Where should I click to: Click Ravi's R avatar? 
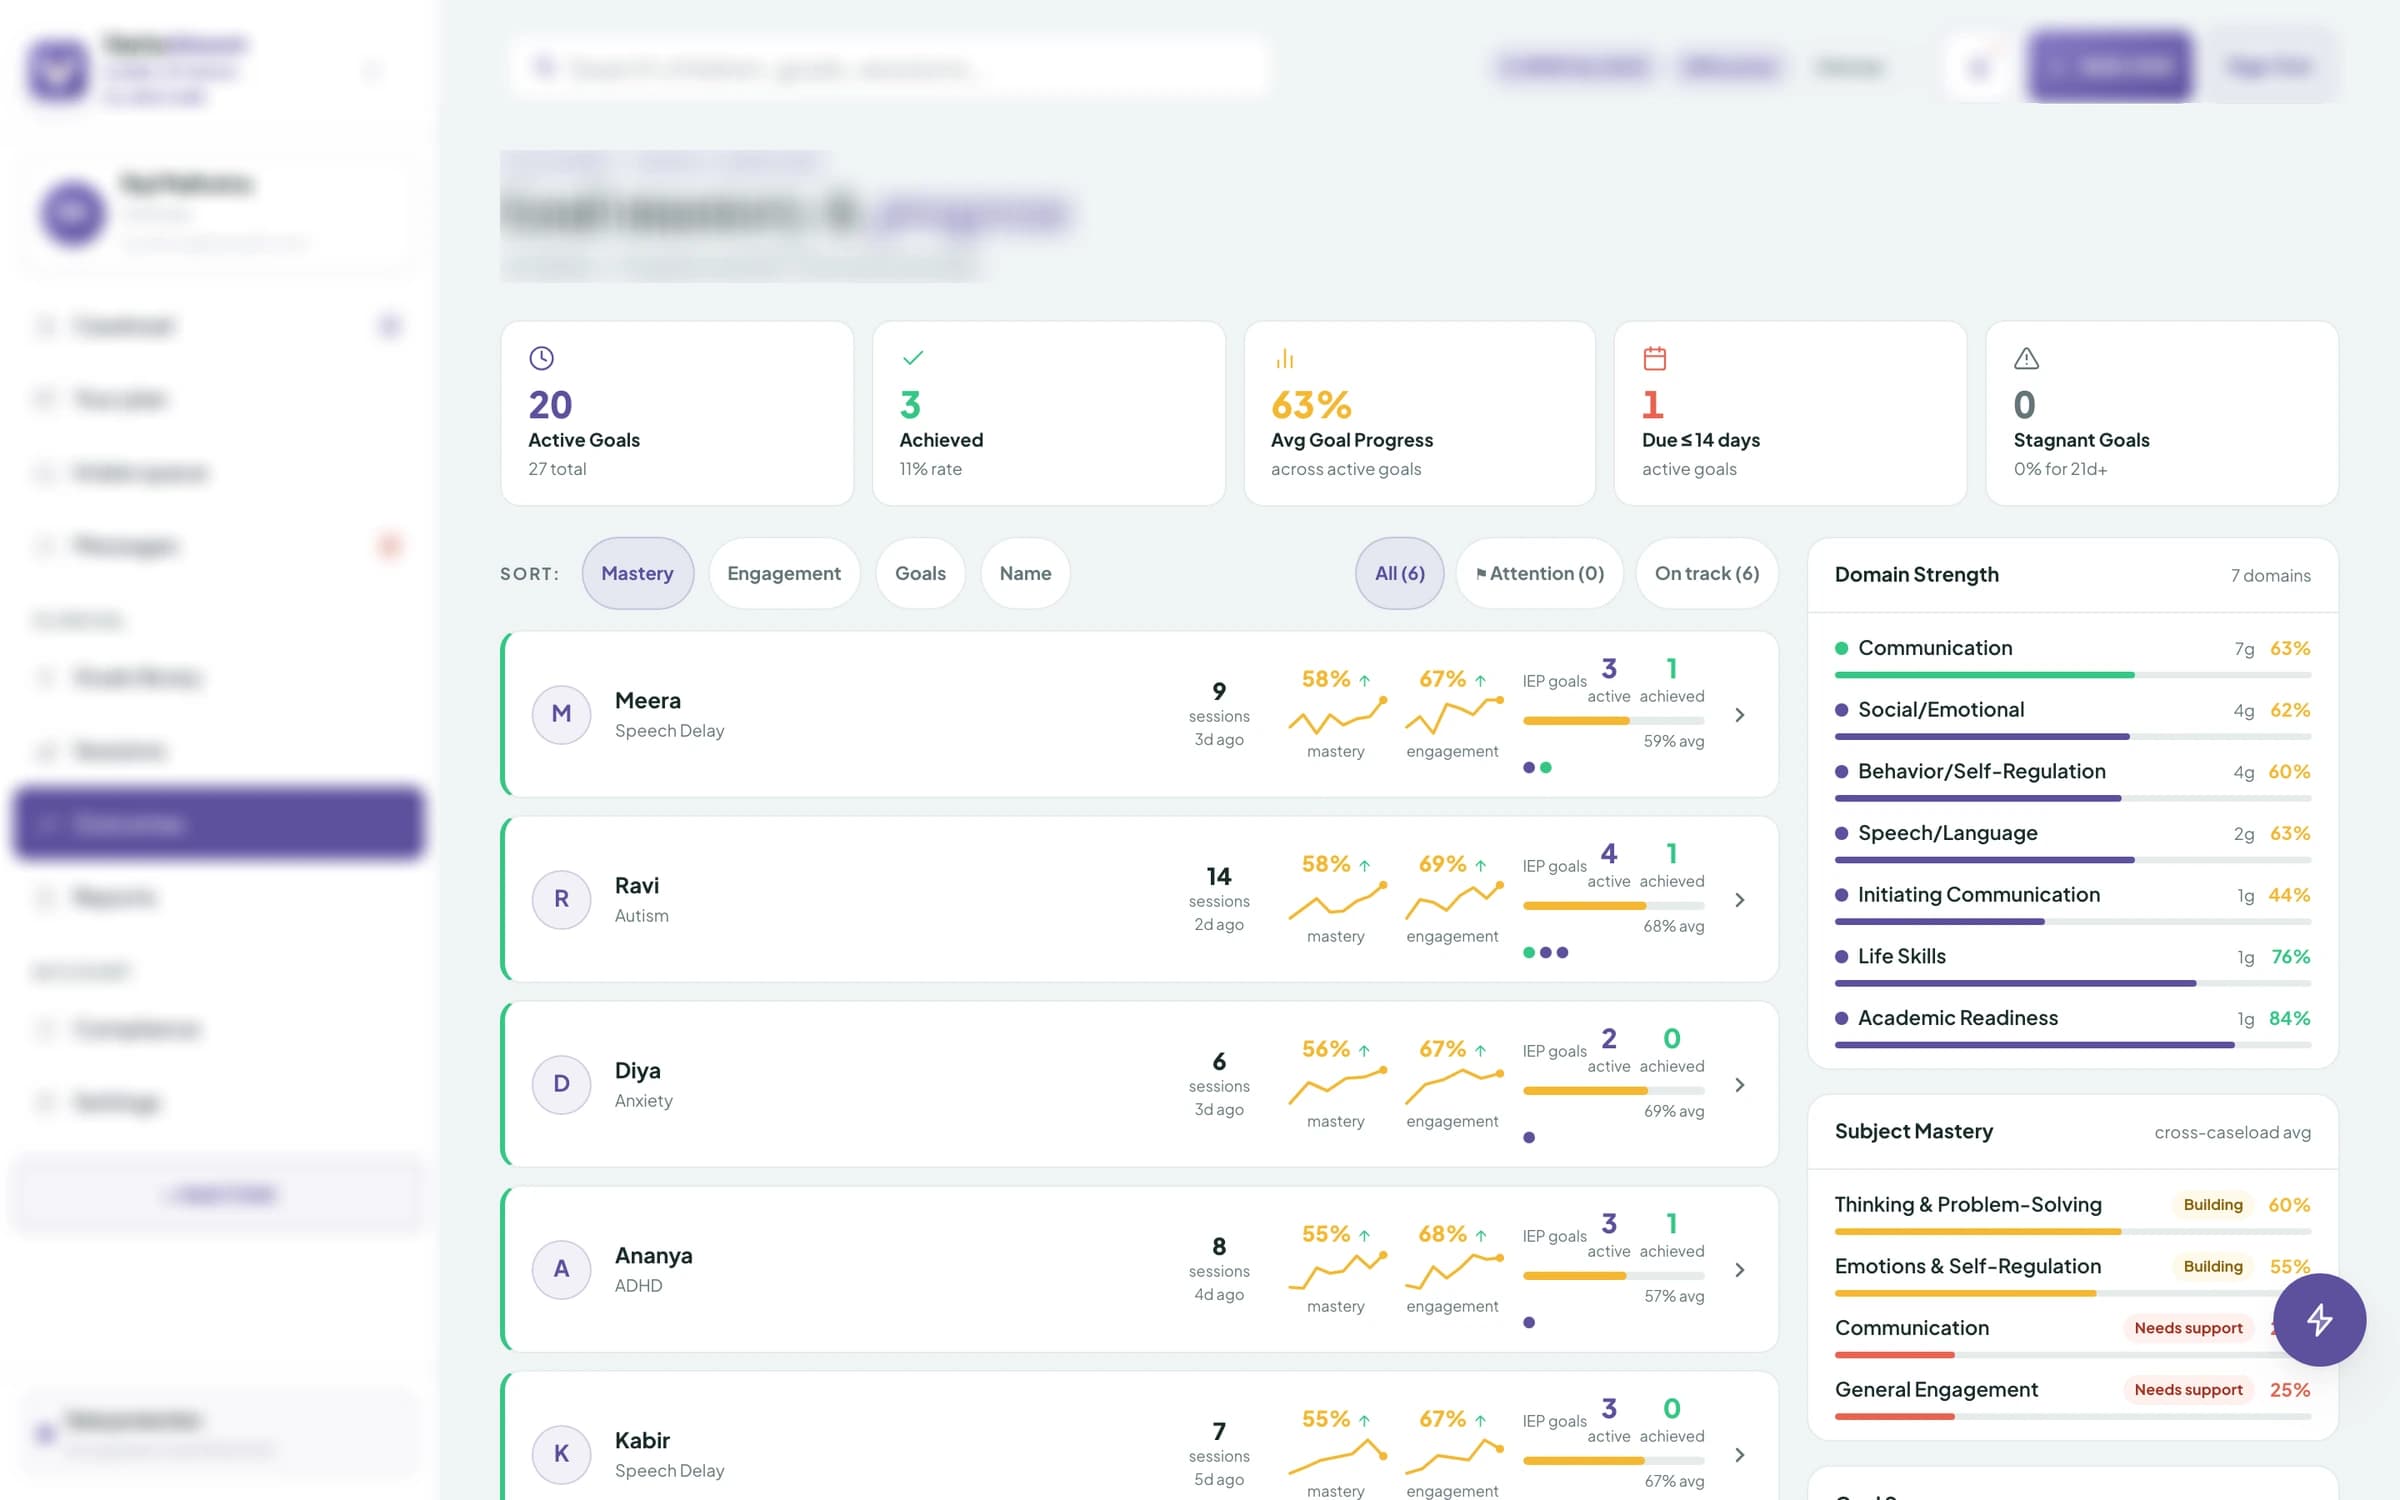pyautogui.click(x=561, y=899)
